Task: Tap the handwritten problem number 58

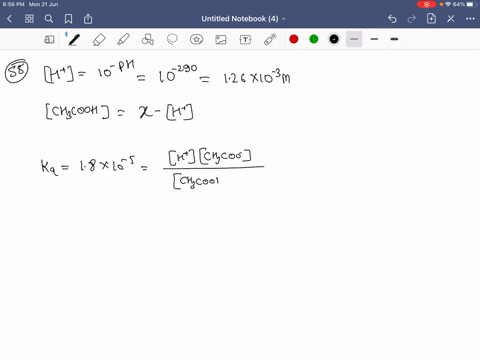Action: pyautogui.click(x=17, y=71)
